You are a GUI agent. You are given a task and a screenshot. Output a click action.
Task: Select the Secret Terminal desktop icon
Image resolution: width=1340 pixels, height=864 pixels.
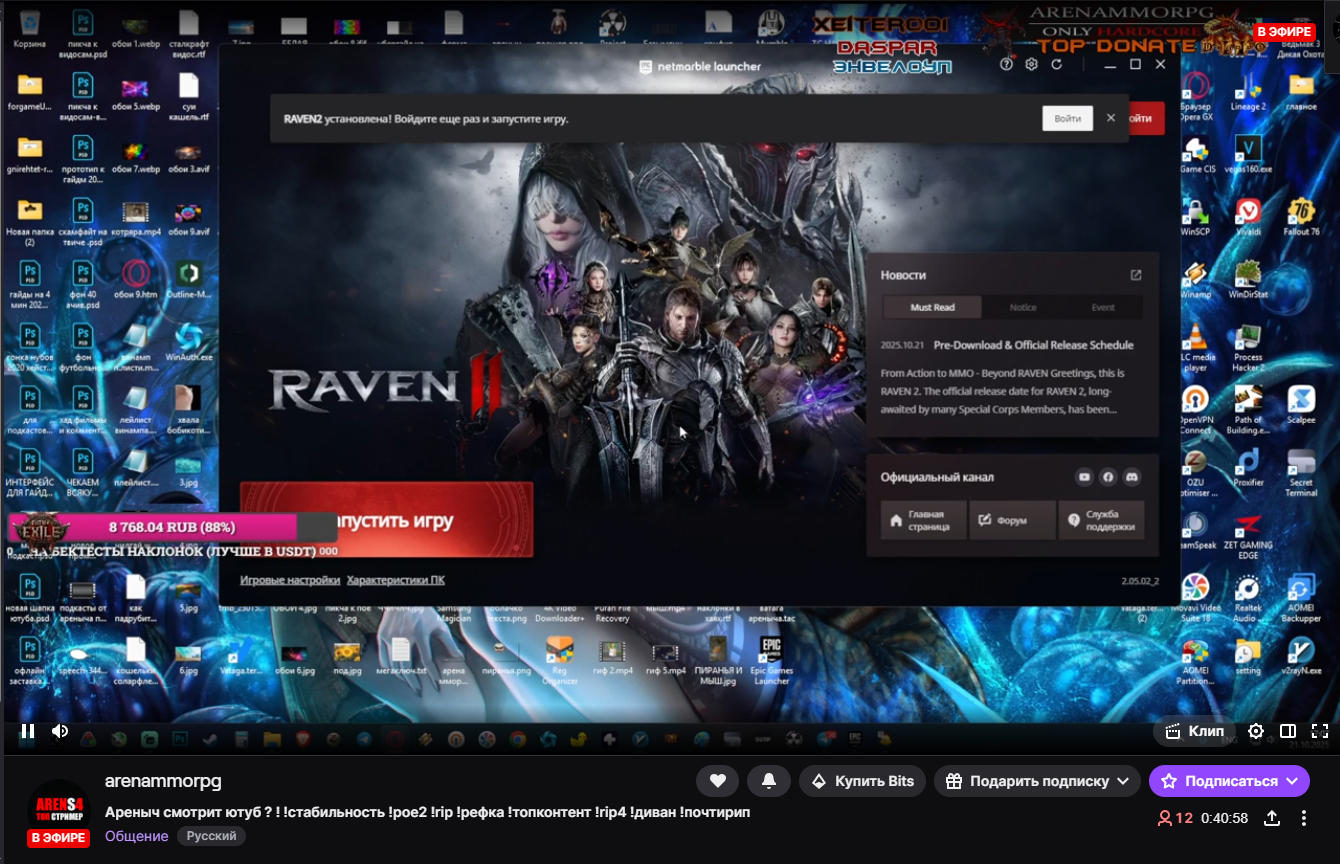[x=1301, y=473]
